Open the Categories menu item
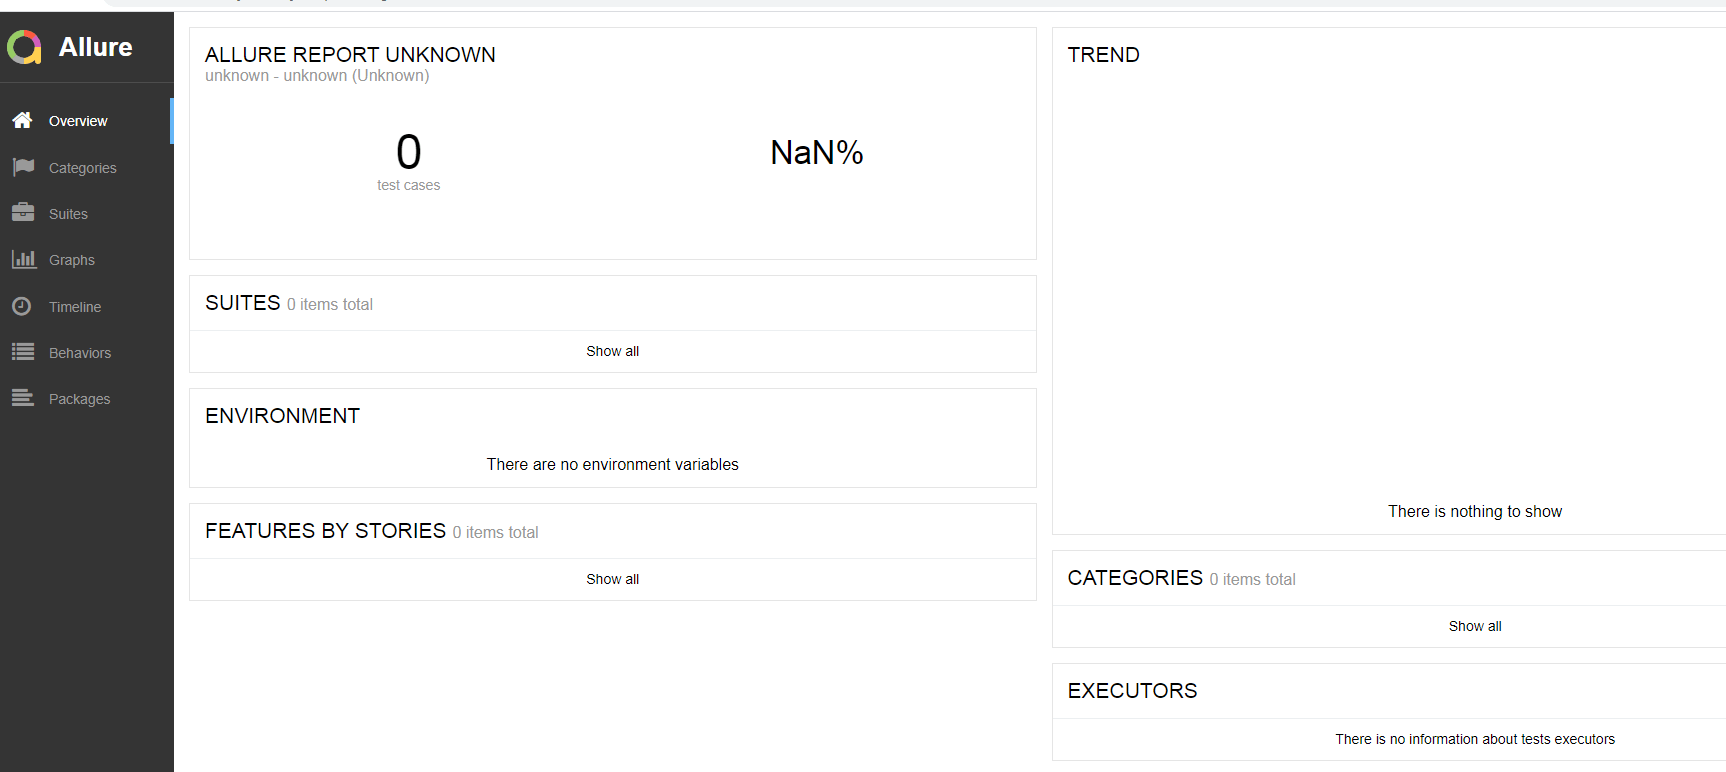Screen dimensions: 1726x772 87,168
